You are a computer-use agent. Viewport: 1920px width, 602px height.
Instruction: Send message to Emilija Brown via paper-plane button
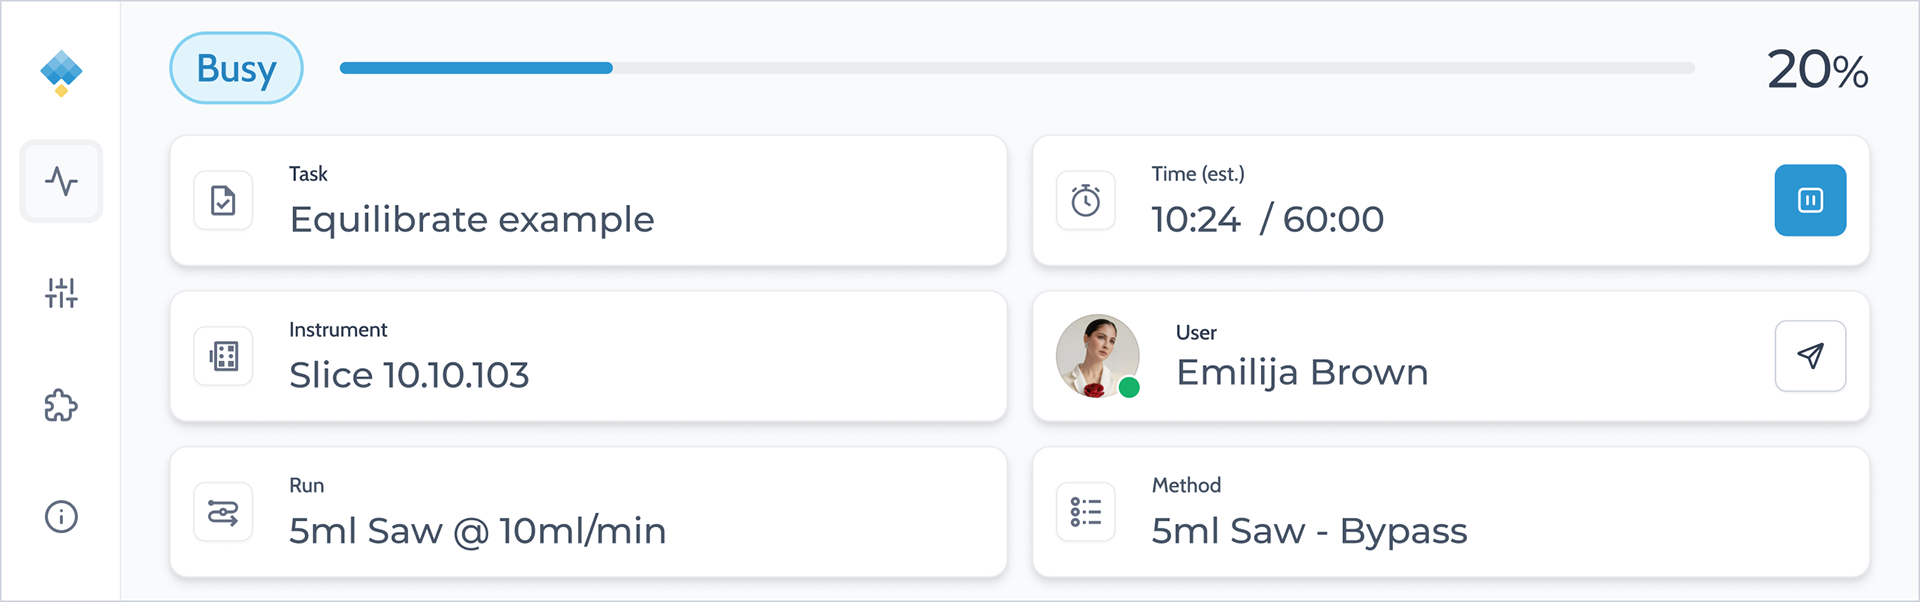tap(1810, 356)
